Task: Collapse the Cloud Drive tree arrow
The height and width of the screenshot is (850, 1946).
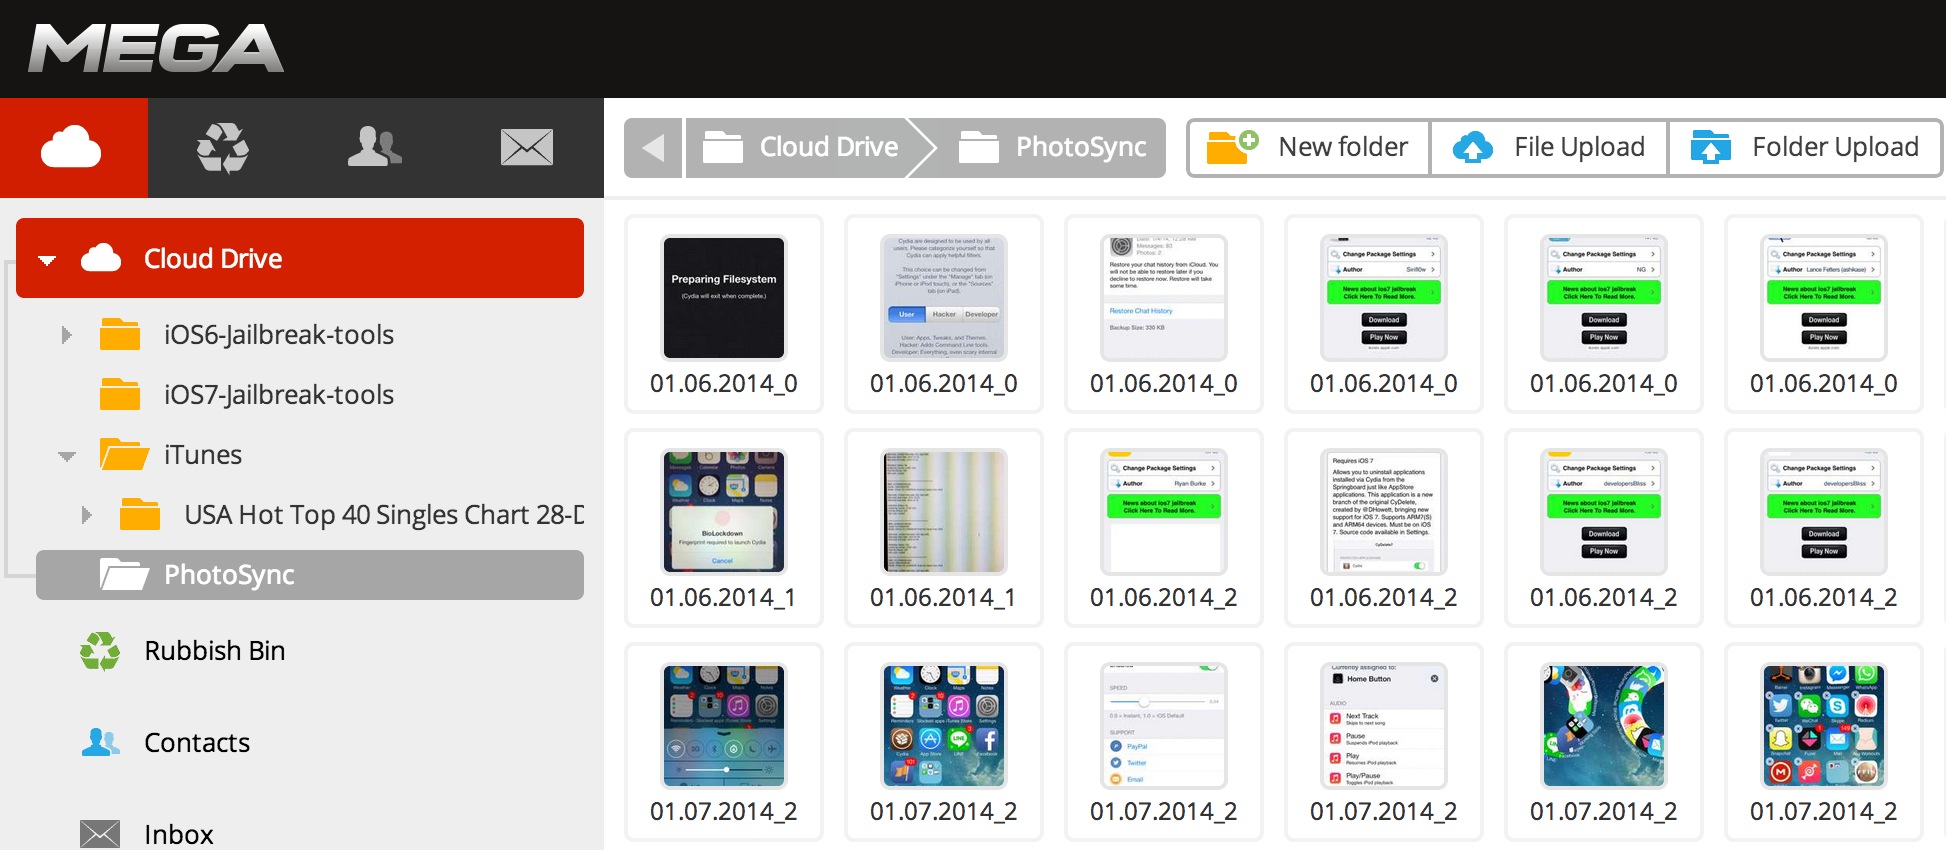Action: click(x=47, y=260)
